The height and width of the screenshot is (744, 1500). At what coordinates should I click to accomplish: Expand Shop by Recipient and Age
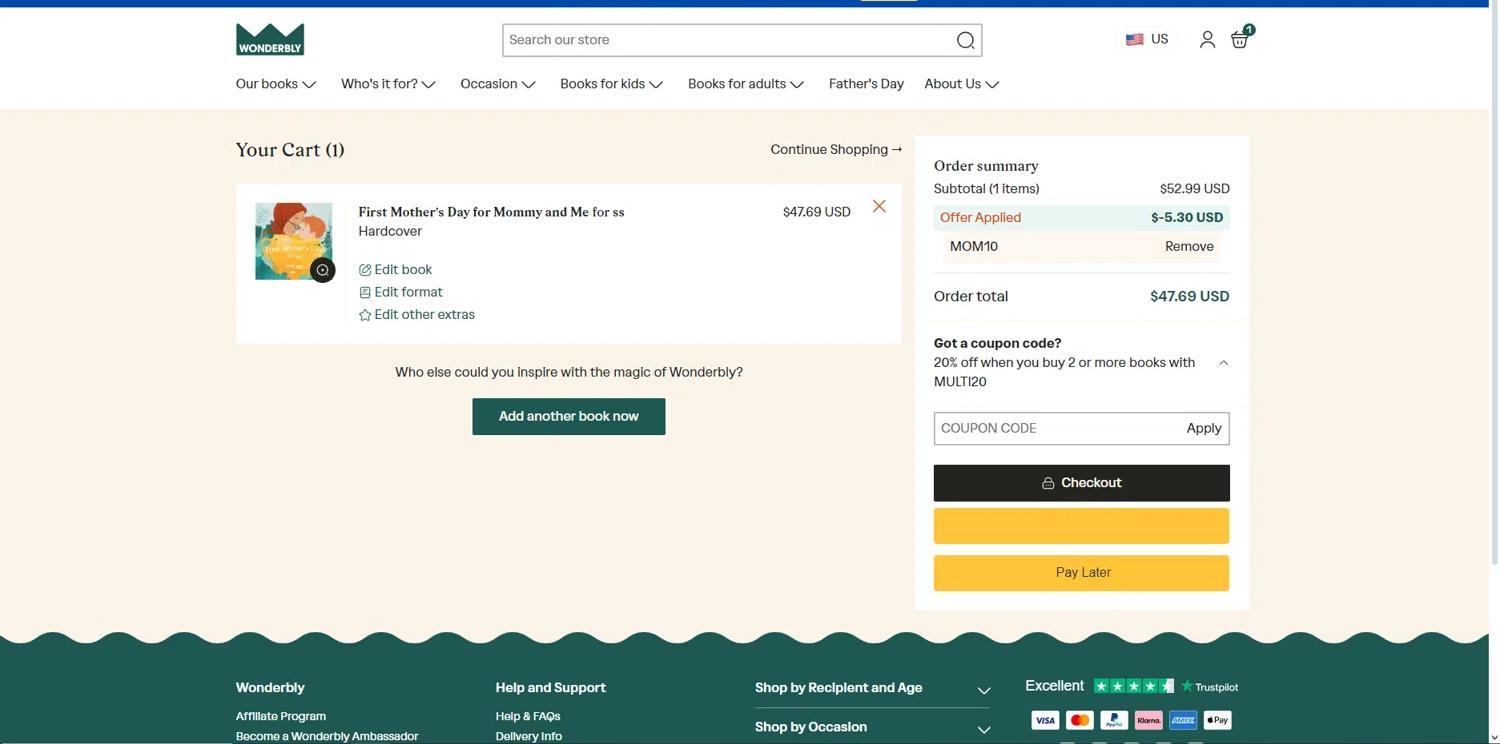pyautogui.click(x=872, y=688)
